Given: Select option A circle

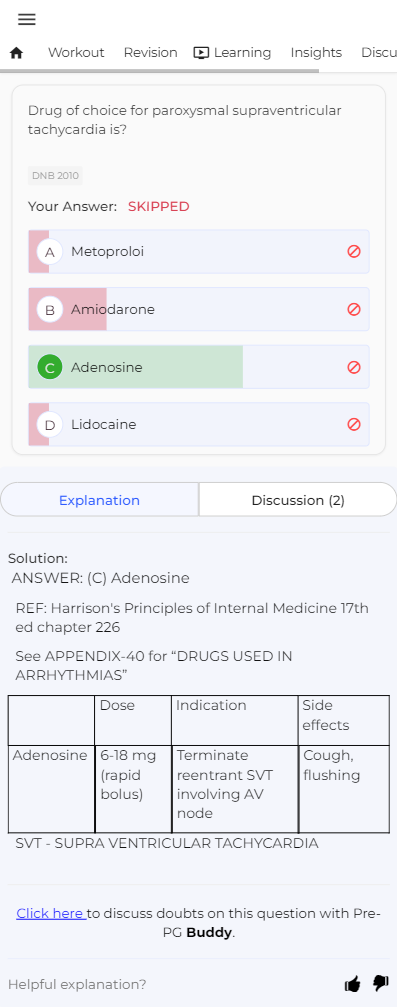Looking at the screenshot, I should click(x=49, y=252).
